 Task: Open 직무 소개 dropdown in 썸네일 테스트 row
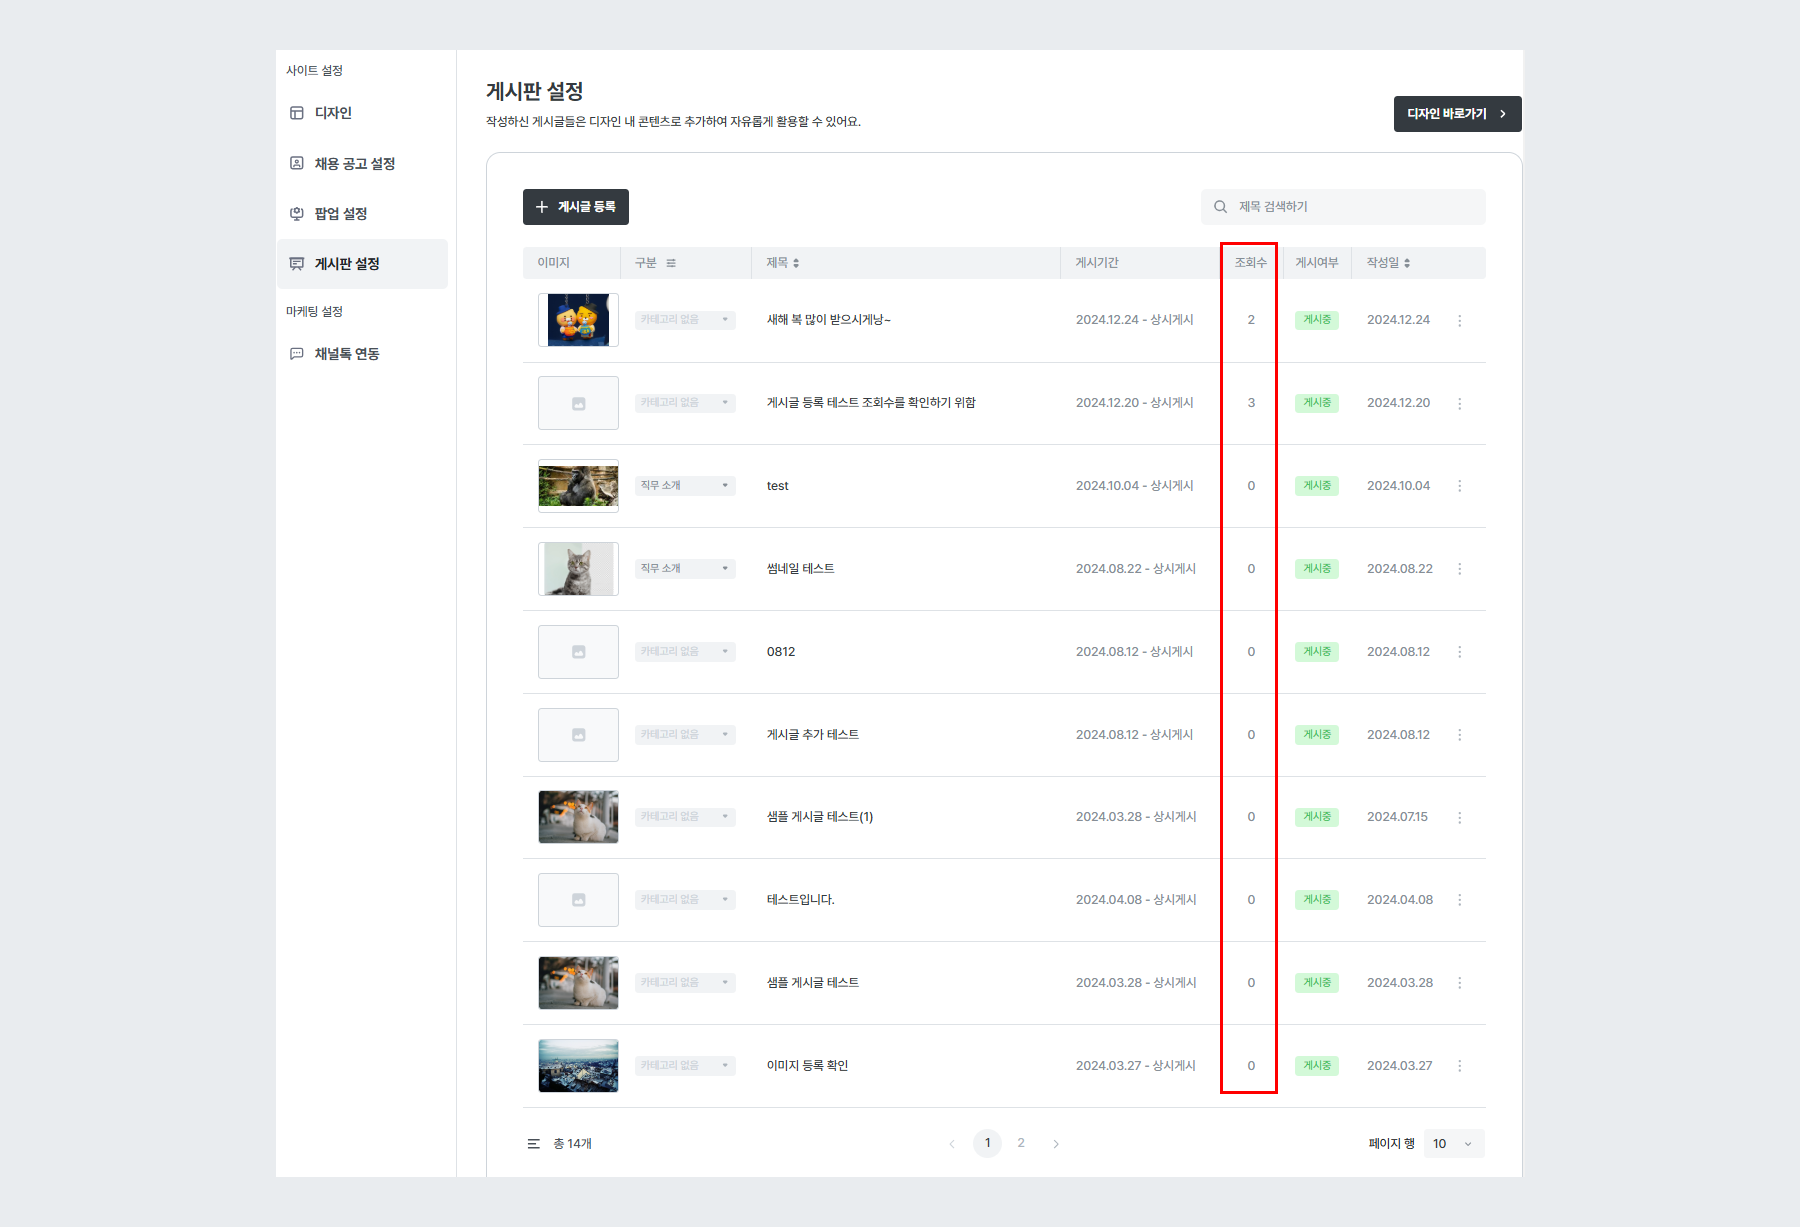(x=685, y=569)
